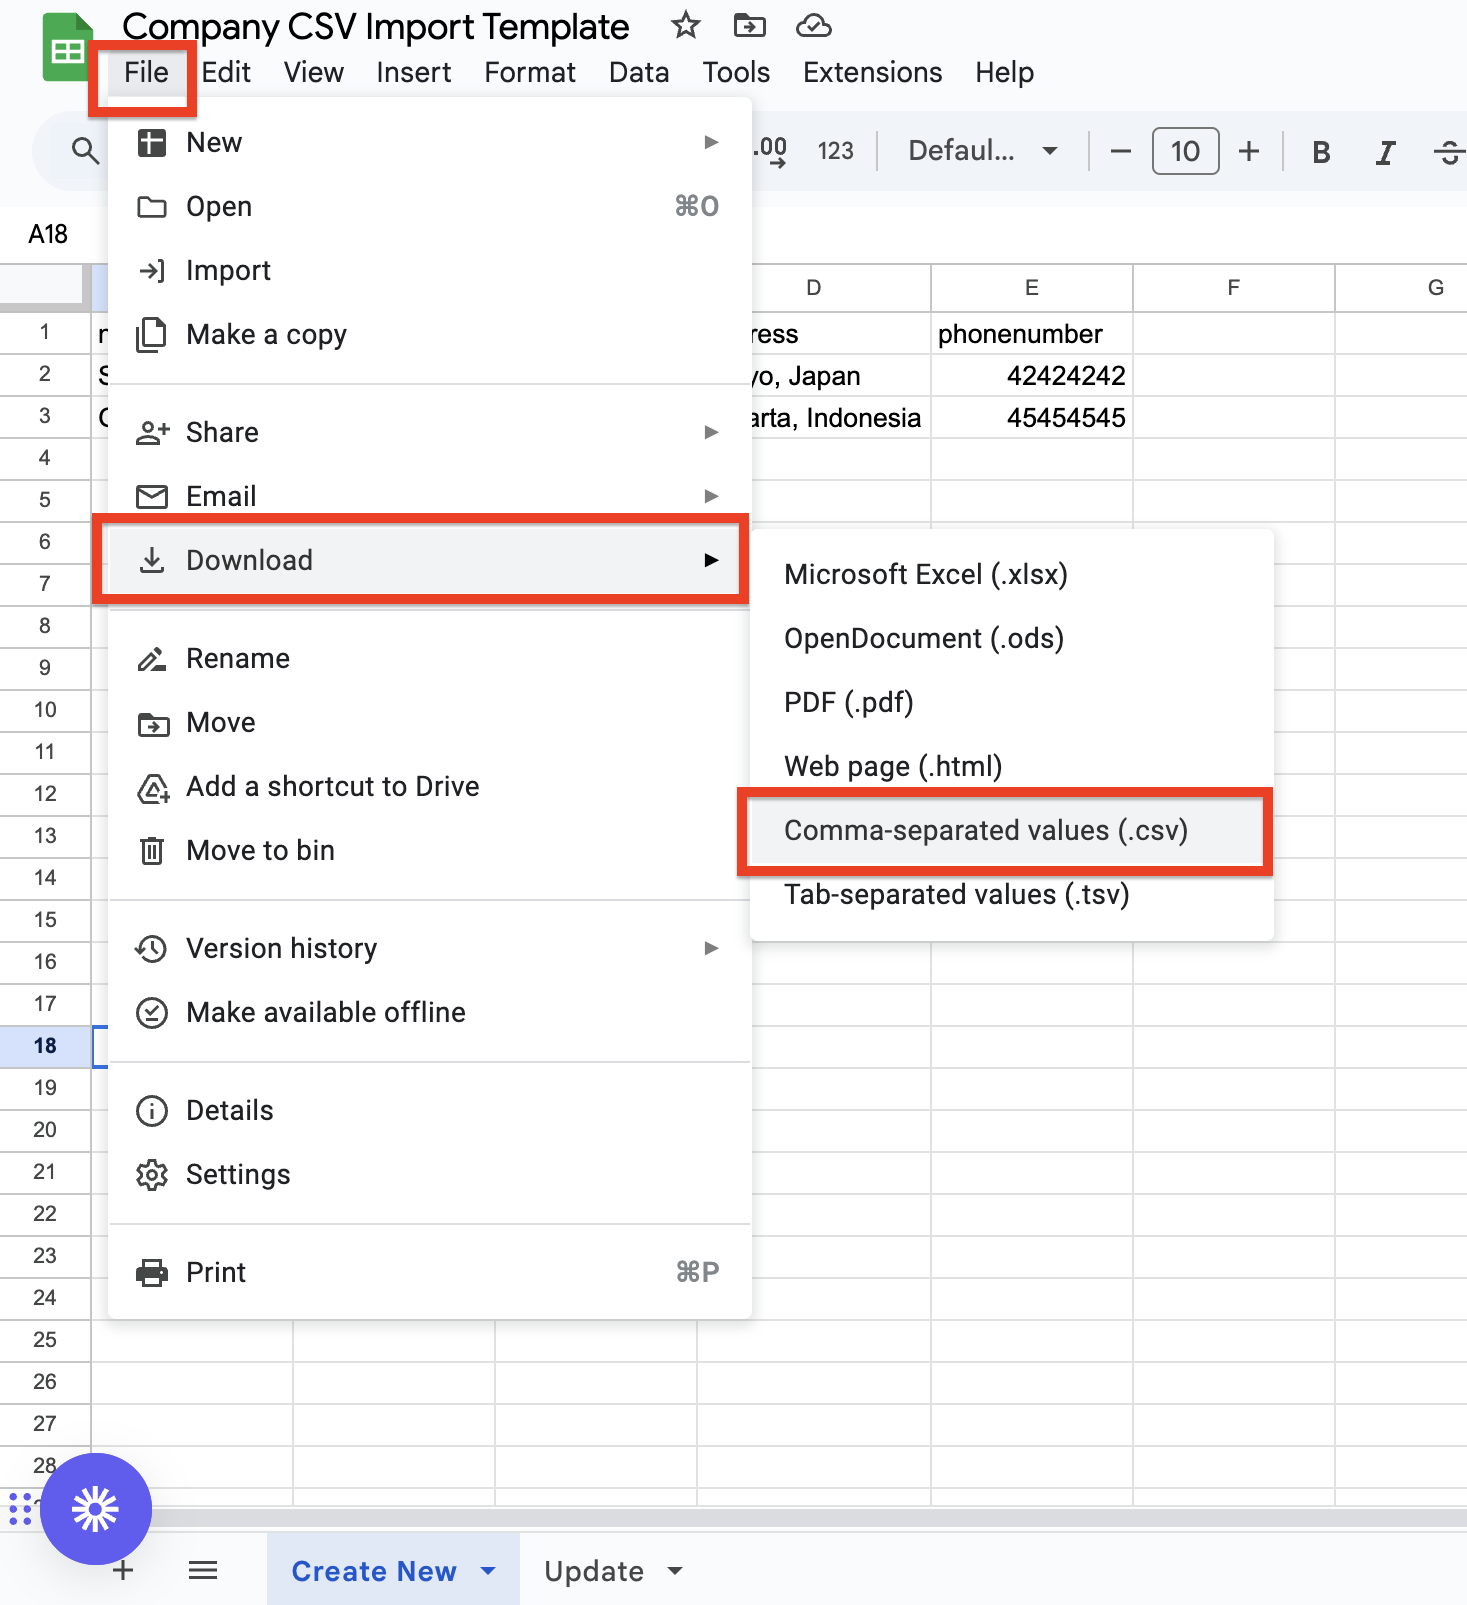Click the move to folder icon
Image resolution: width=1467 pixels, height=1605 pixels.
749,25
